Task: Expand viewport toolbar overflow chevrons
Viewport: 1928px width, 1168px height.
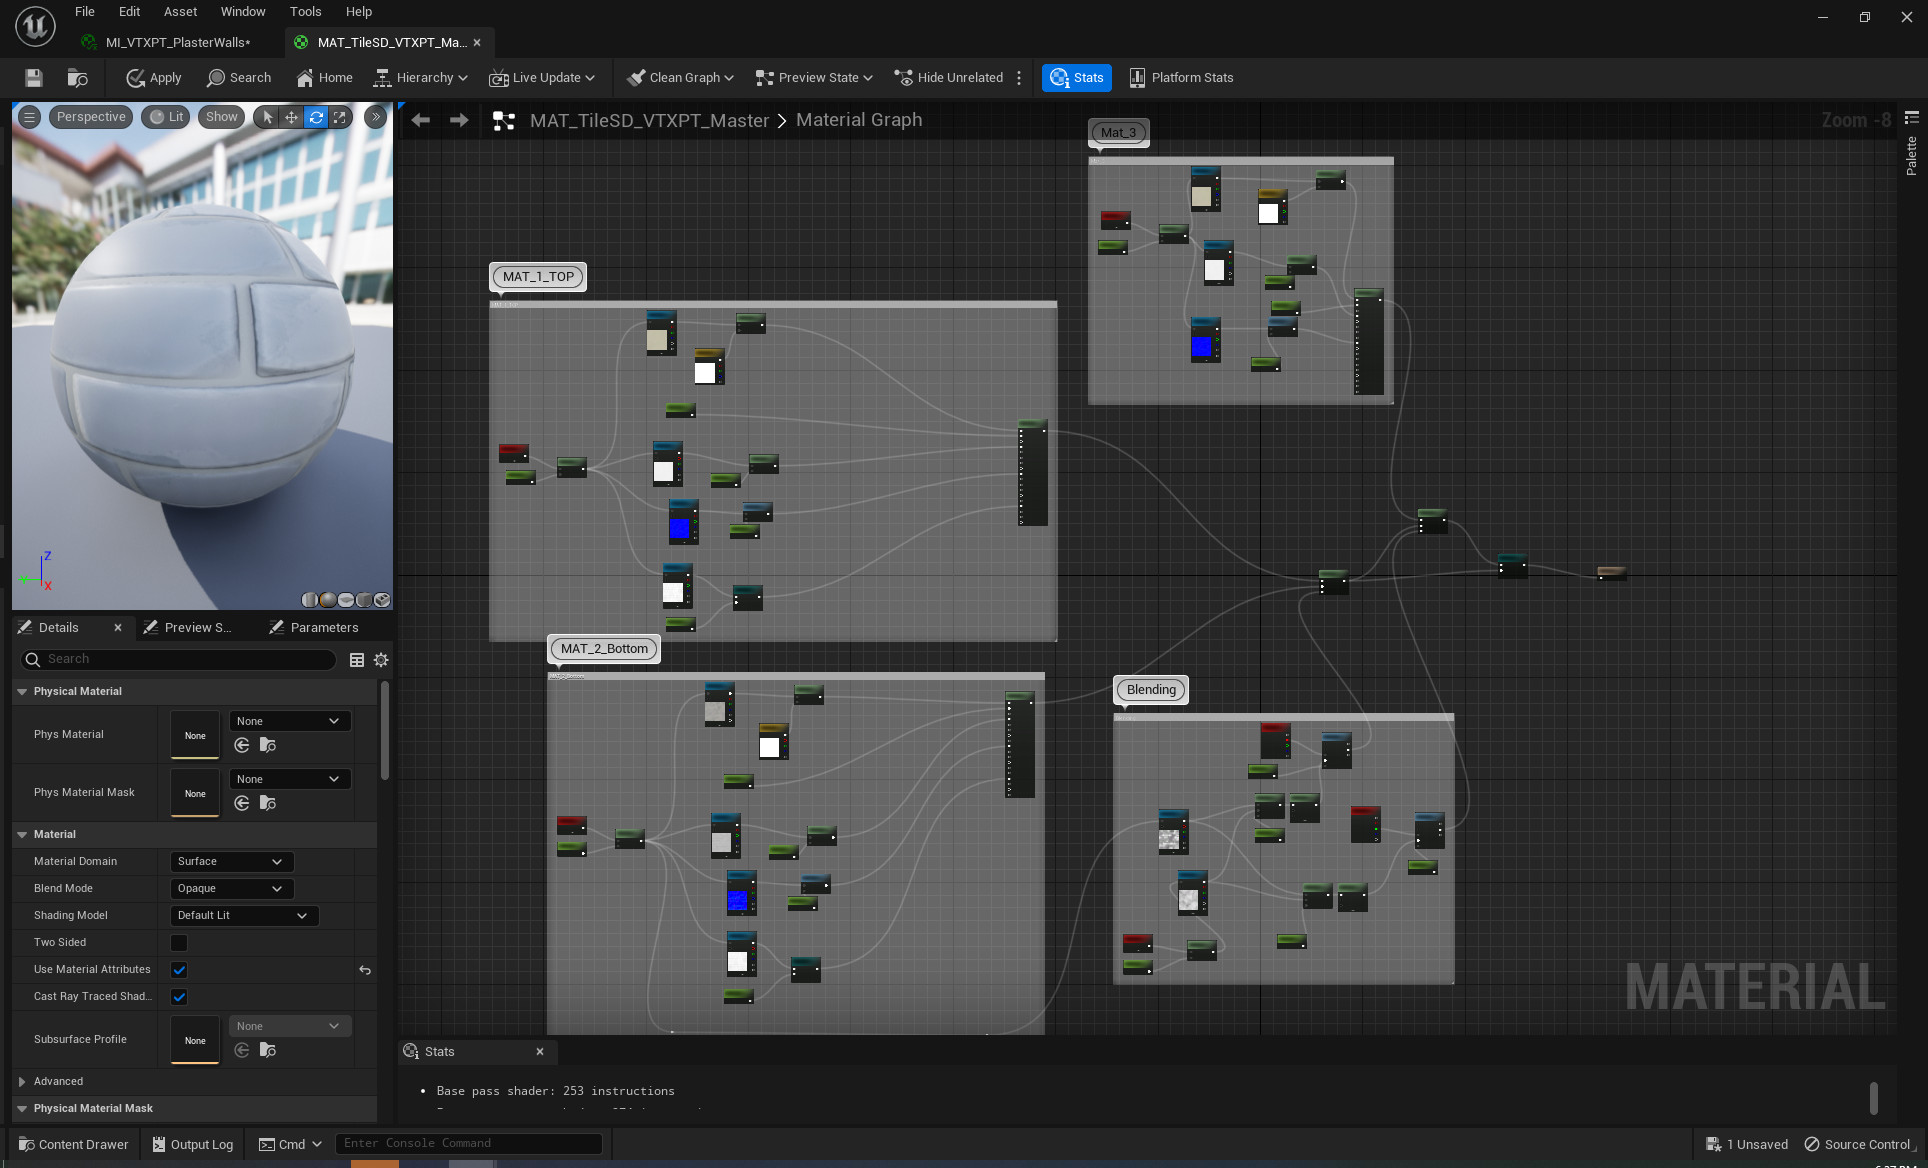Action: coord(376,117)
